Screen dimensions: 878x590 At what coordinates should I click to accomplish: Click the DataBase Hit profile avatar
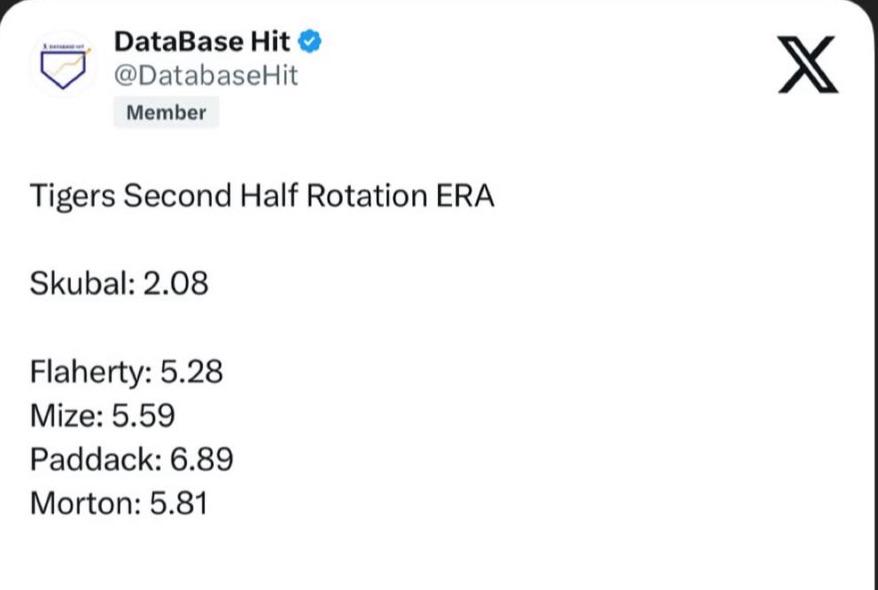(x=63, y=65)
